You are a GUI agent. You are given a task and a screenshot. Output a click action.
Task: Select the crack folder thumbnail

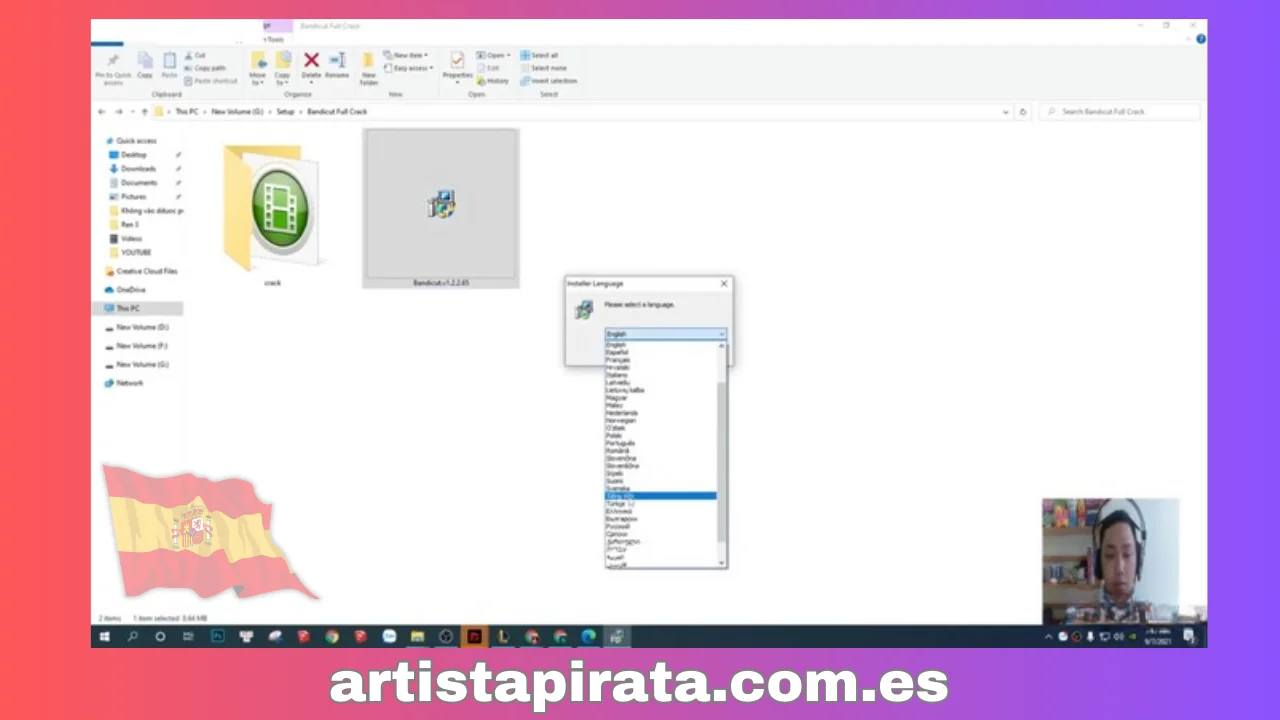[x=272, y=208]
